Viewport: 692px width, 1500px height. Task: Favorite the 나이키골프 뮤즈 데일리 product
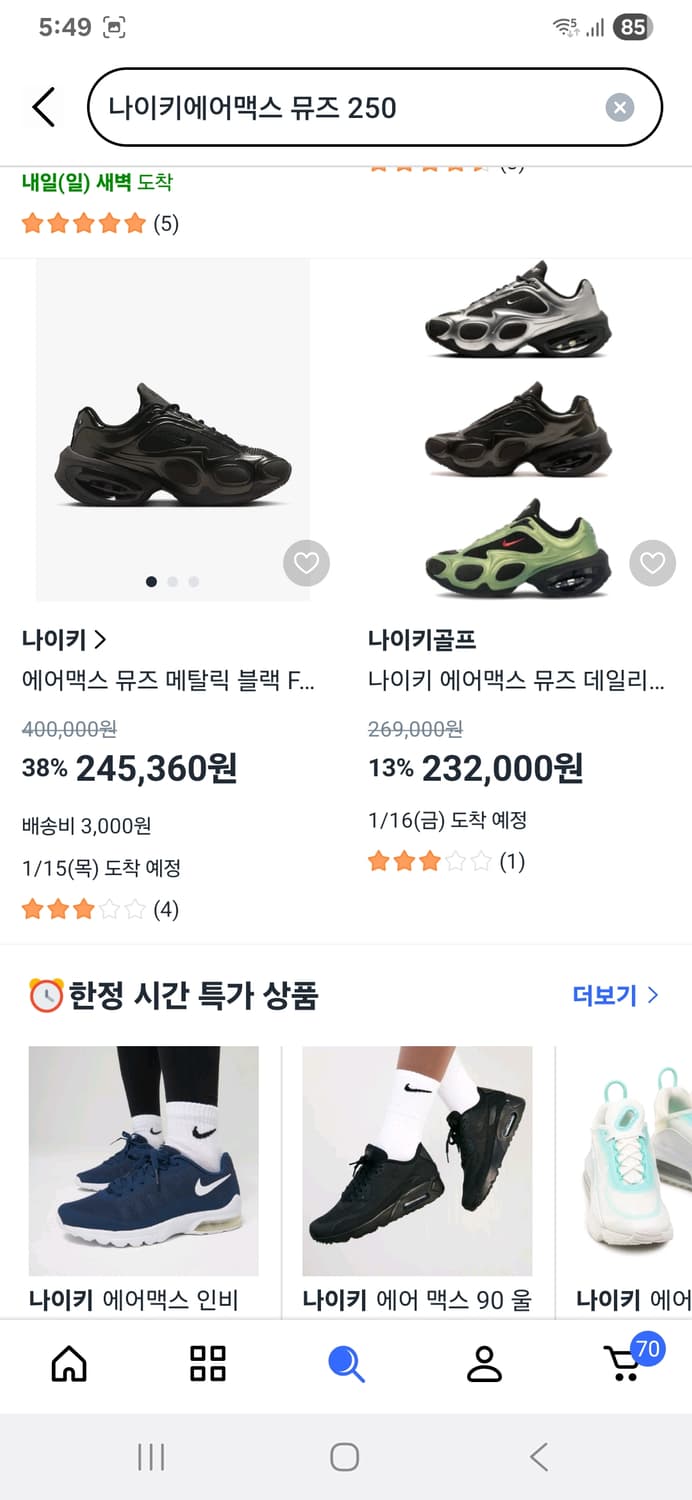coord(652,563)
